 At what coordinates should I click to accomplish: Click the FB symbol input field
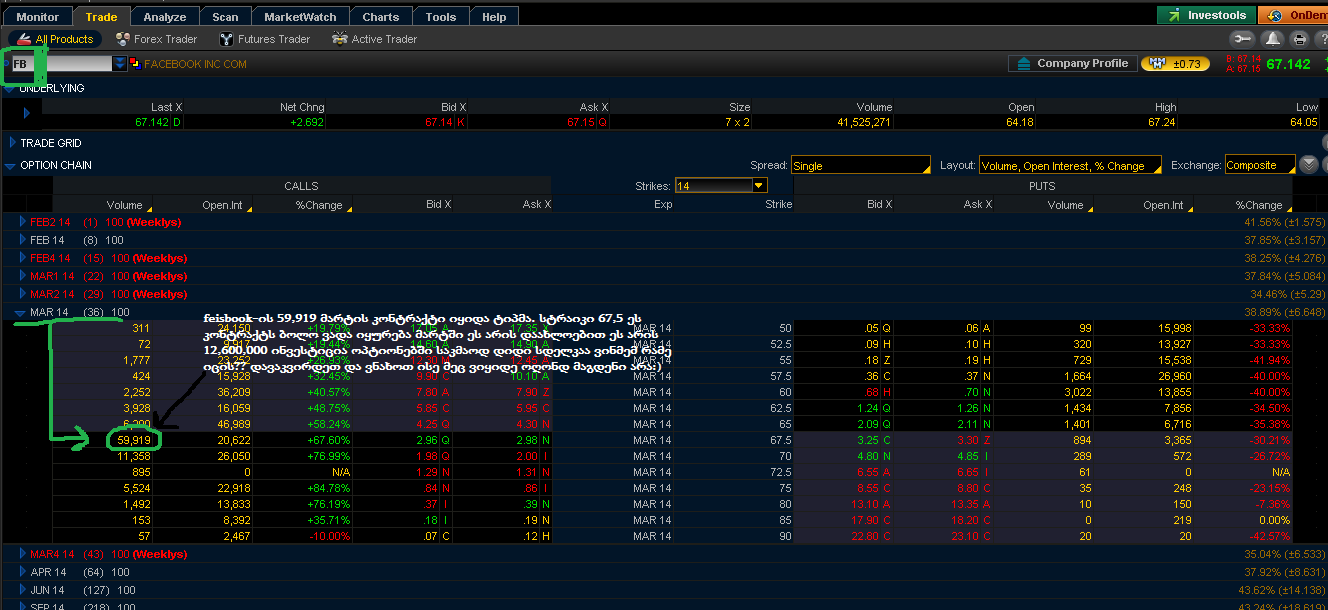click(60, 64)
